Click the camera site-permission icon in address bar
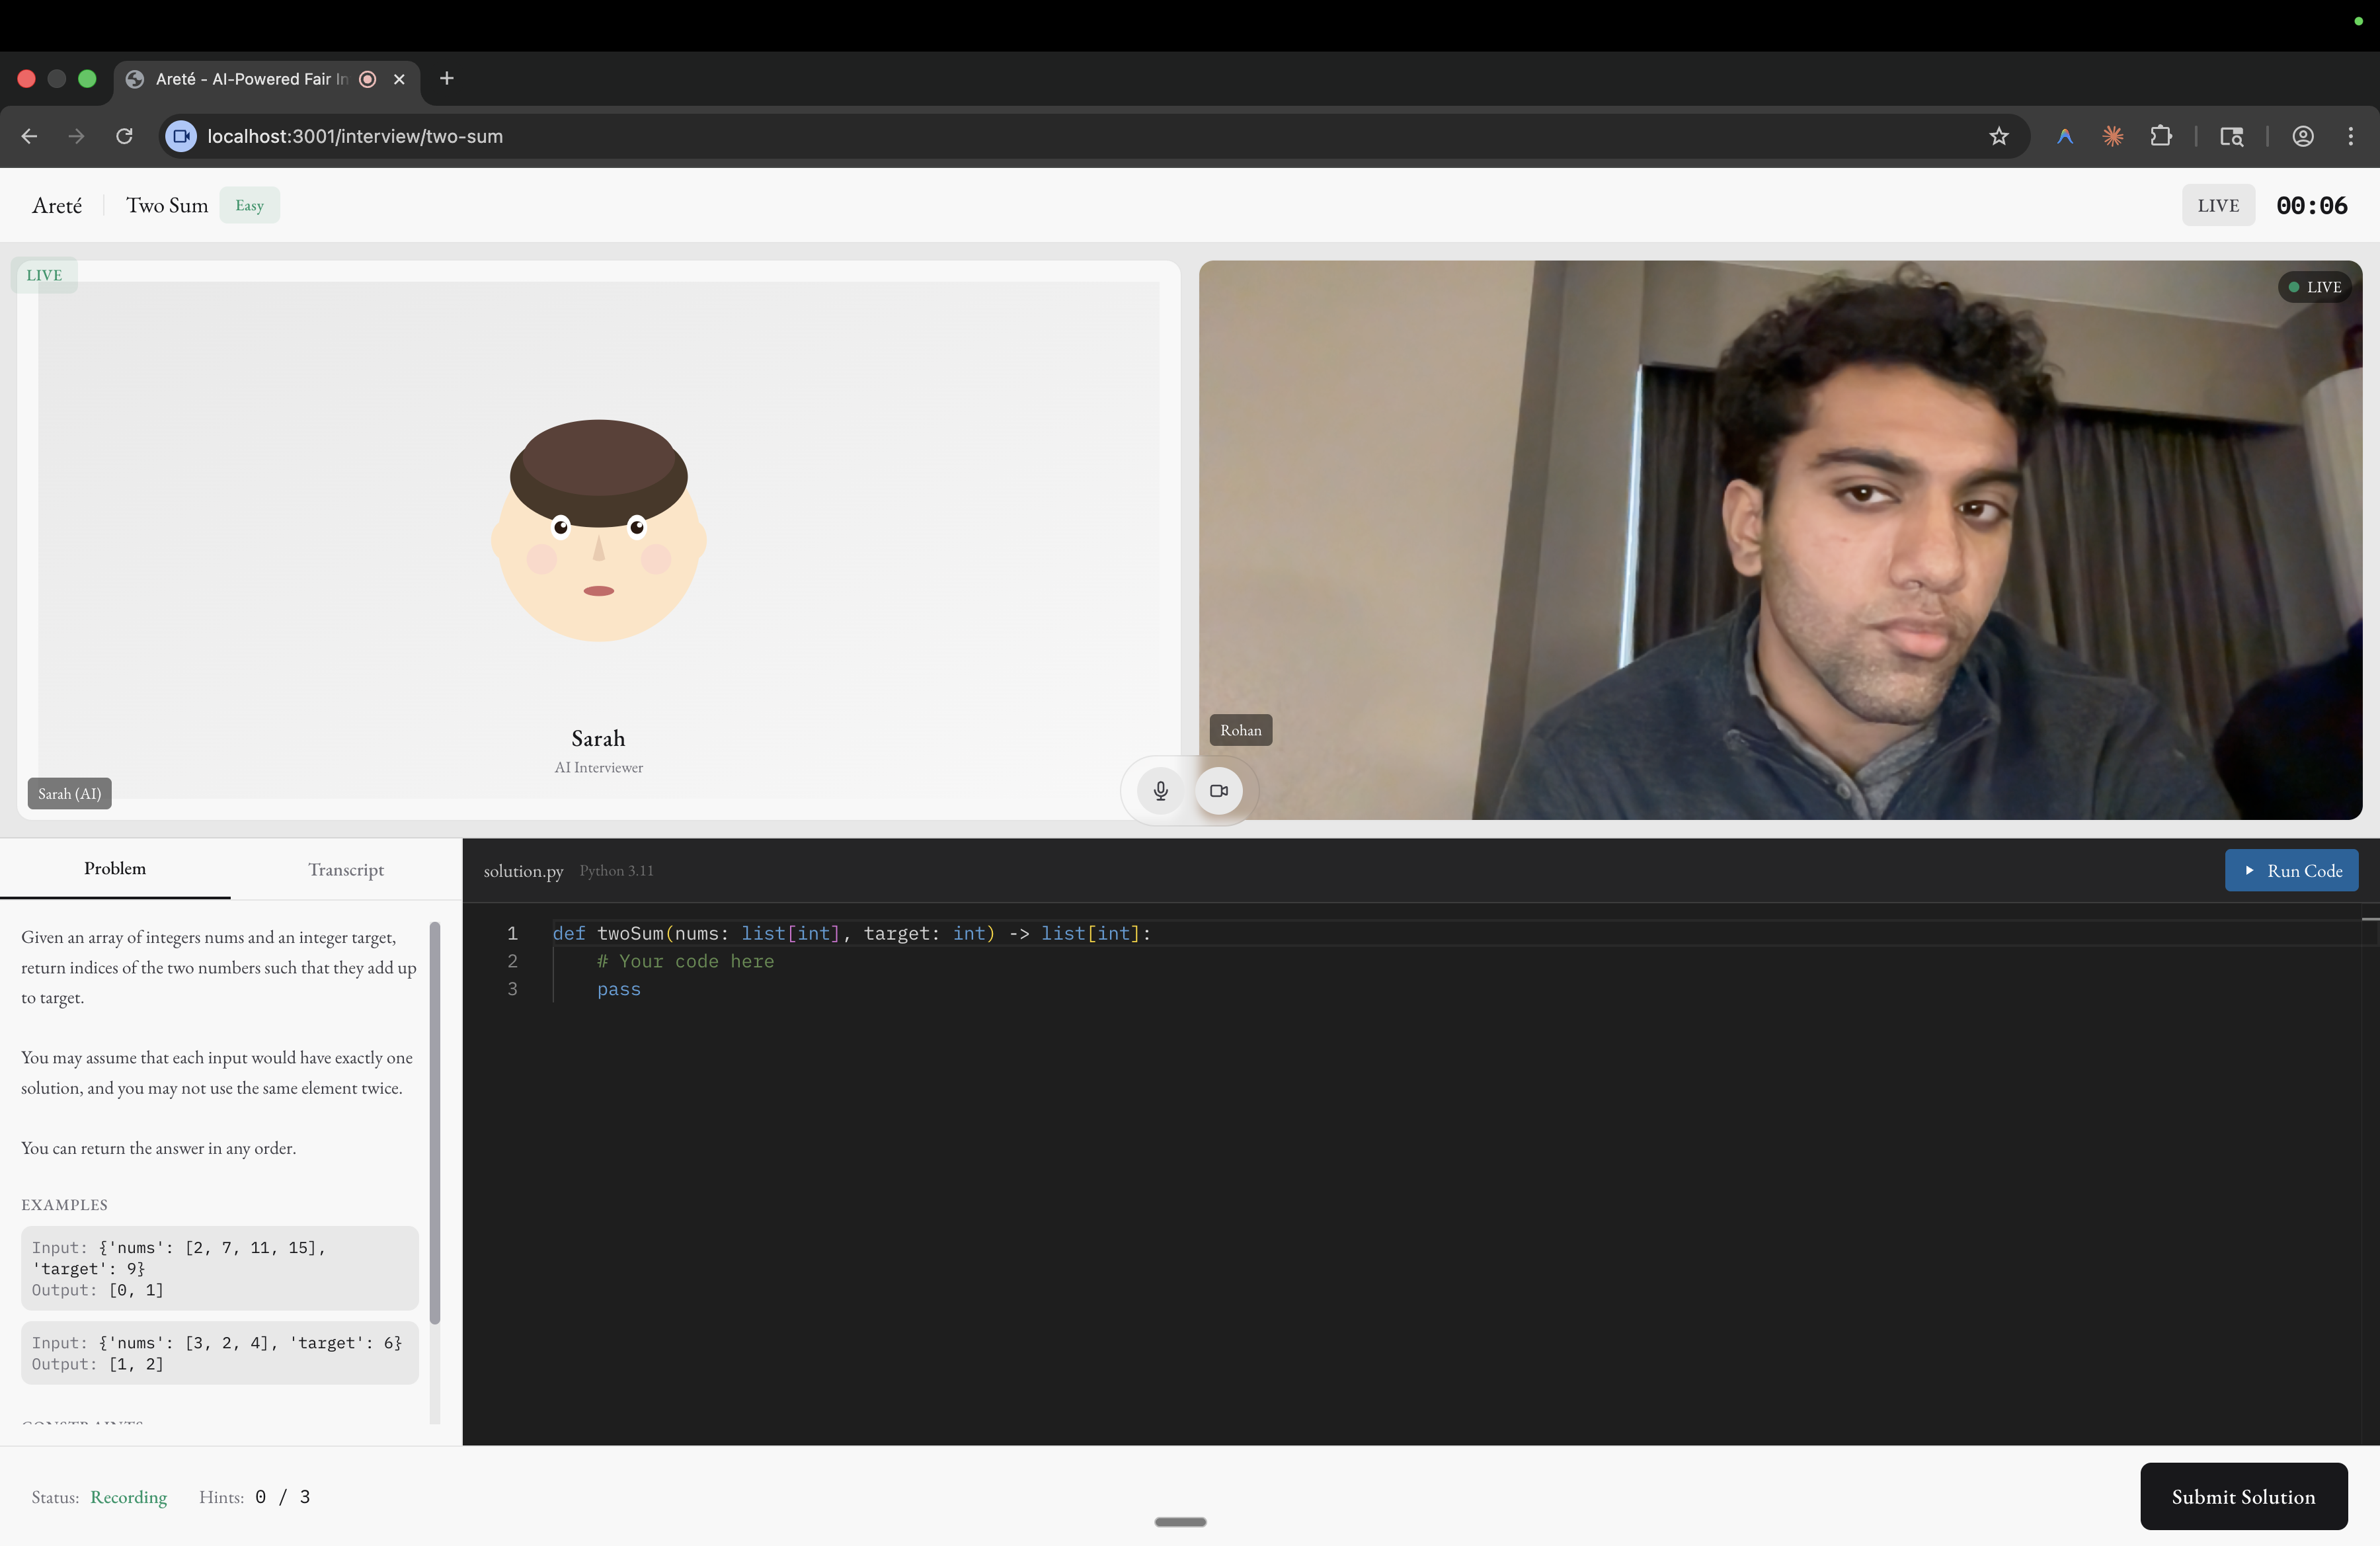Image resolution: width=2380 pixels, height=1546 pixels. point(181,136)
